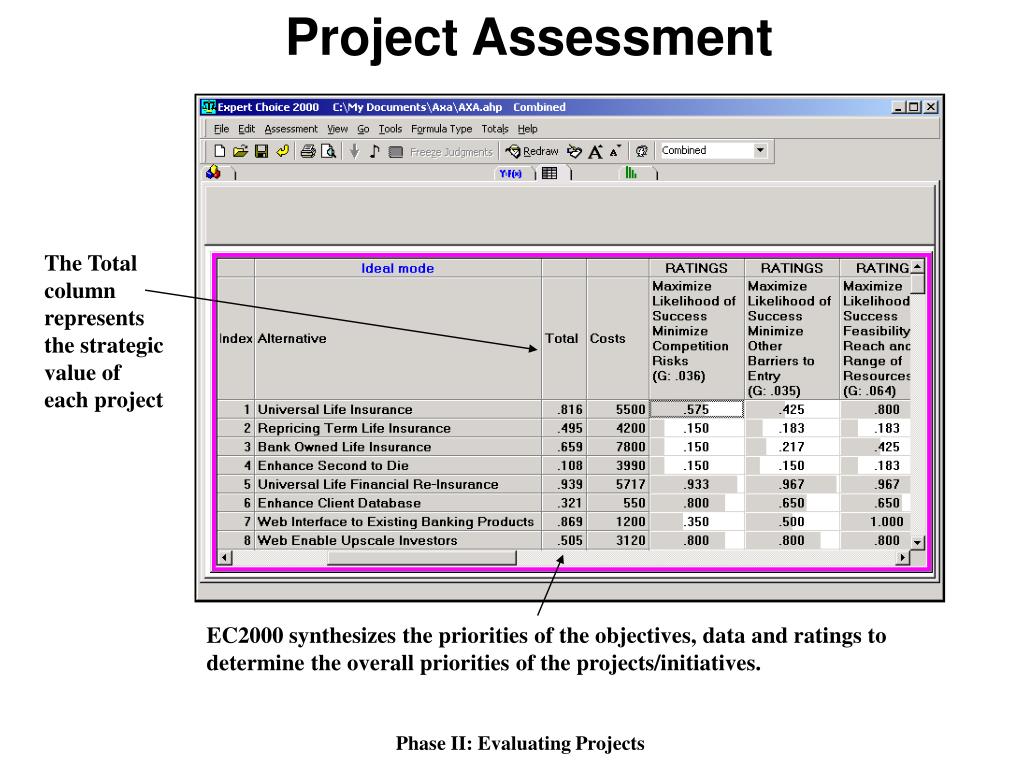Click the grid's scroll up arrow
The width and height of the screenshot is (1024, 768).
tap(918, 267)
